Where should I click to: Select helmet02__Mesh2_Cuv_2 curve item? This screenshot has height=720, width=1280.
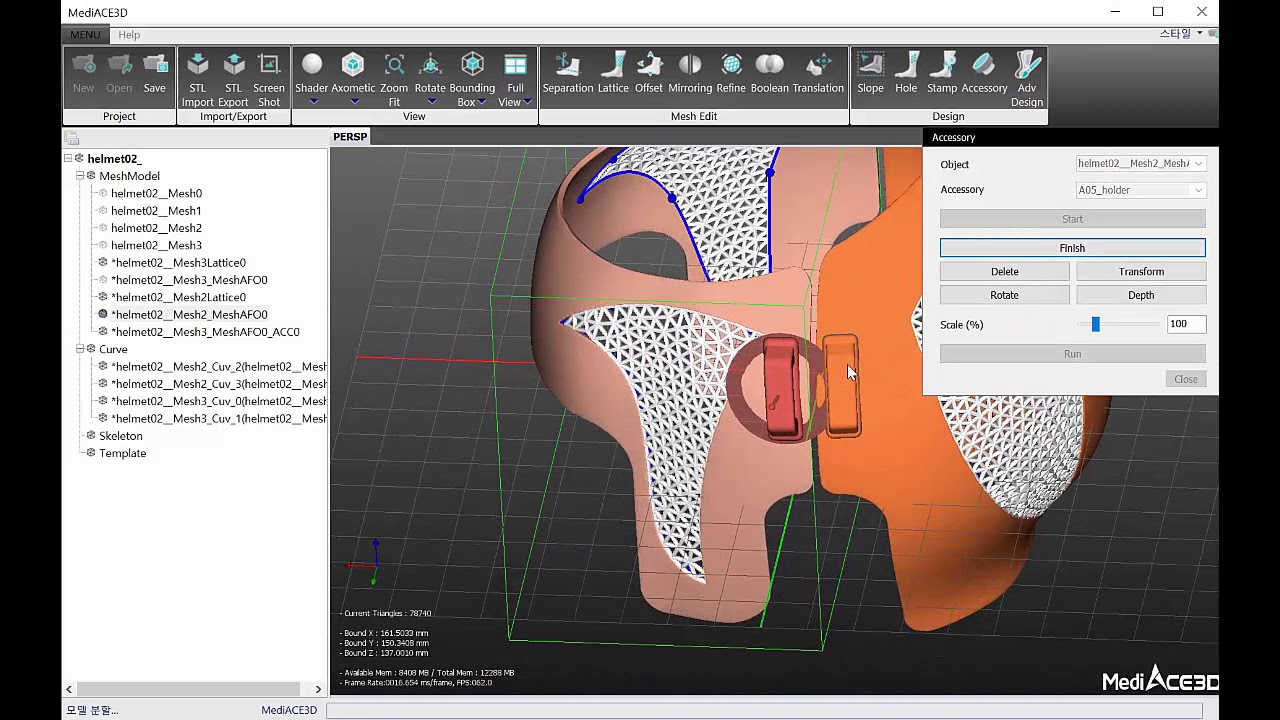click(219, 367)
